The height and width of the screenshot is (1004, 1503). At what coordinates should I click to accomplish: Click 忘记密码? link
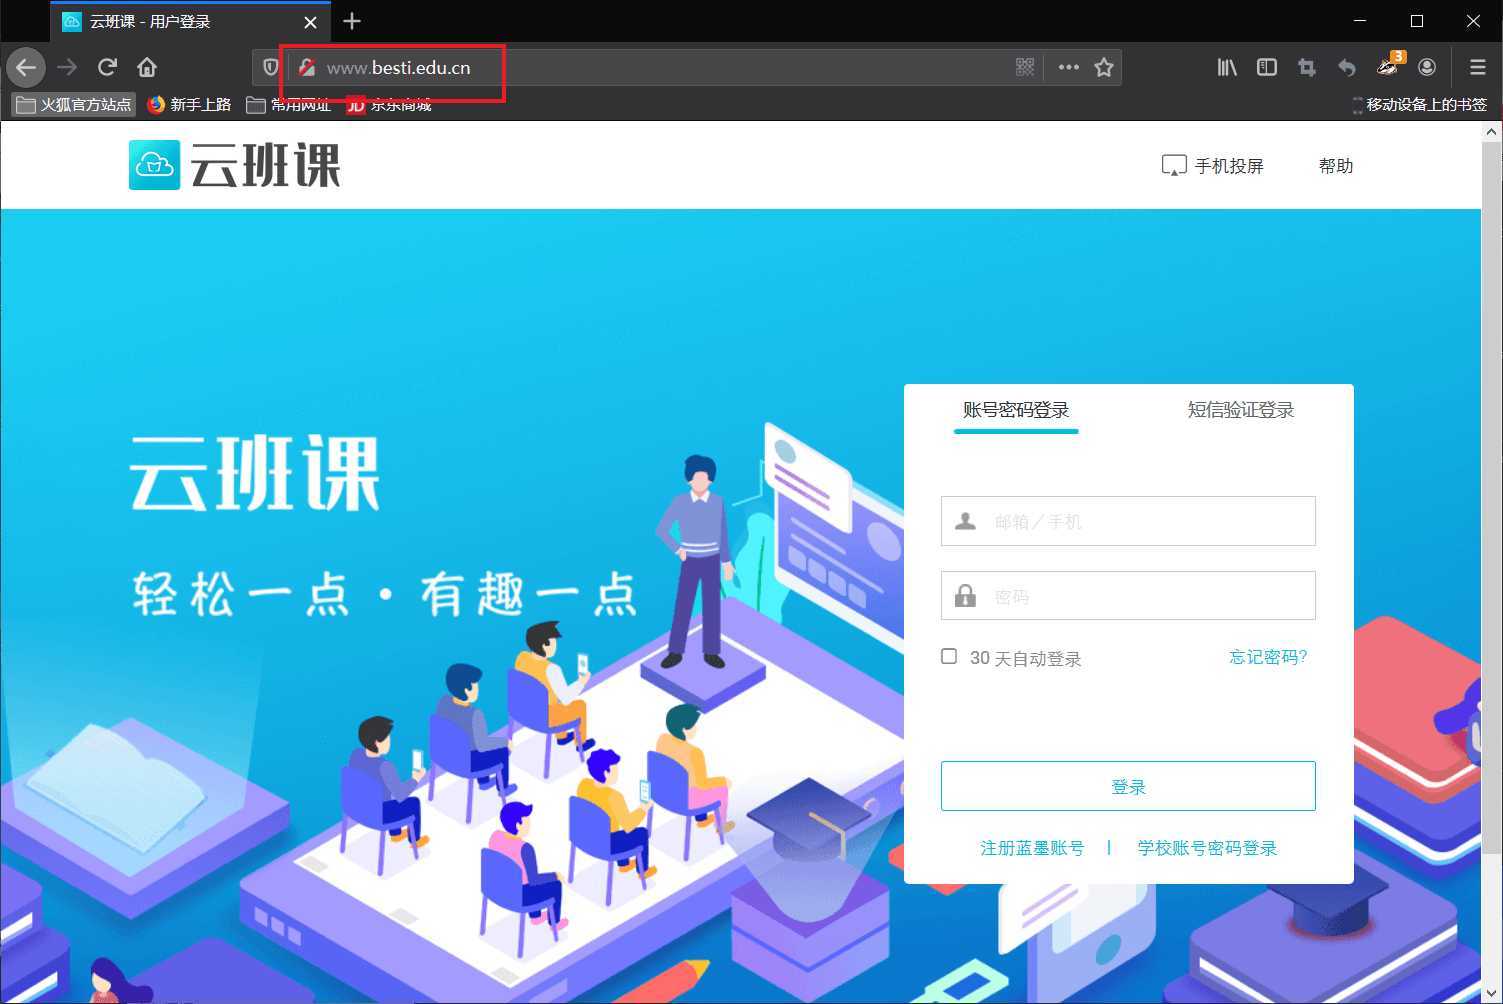pos(1268,657)
